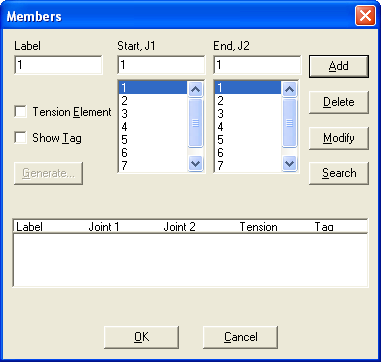This screenshot has width=381, height=362.
Task: Click the Start J1 list scrollbar thumb
Action: 196,123
